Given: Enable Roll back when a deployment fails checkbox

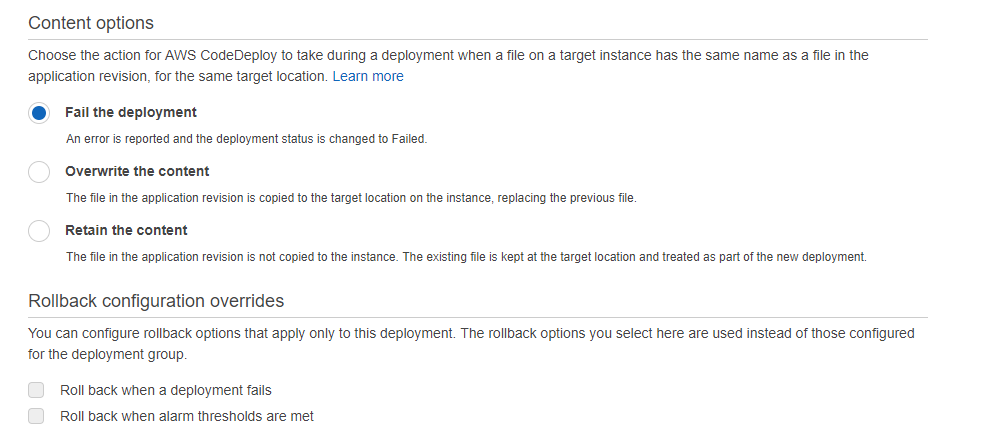Looking at the screenshot, I should click(x=37, y=390).
